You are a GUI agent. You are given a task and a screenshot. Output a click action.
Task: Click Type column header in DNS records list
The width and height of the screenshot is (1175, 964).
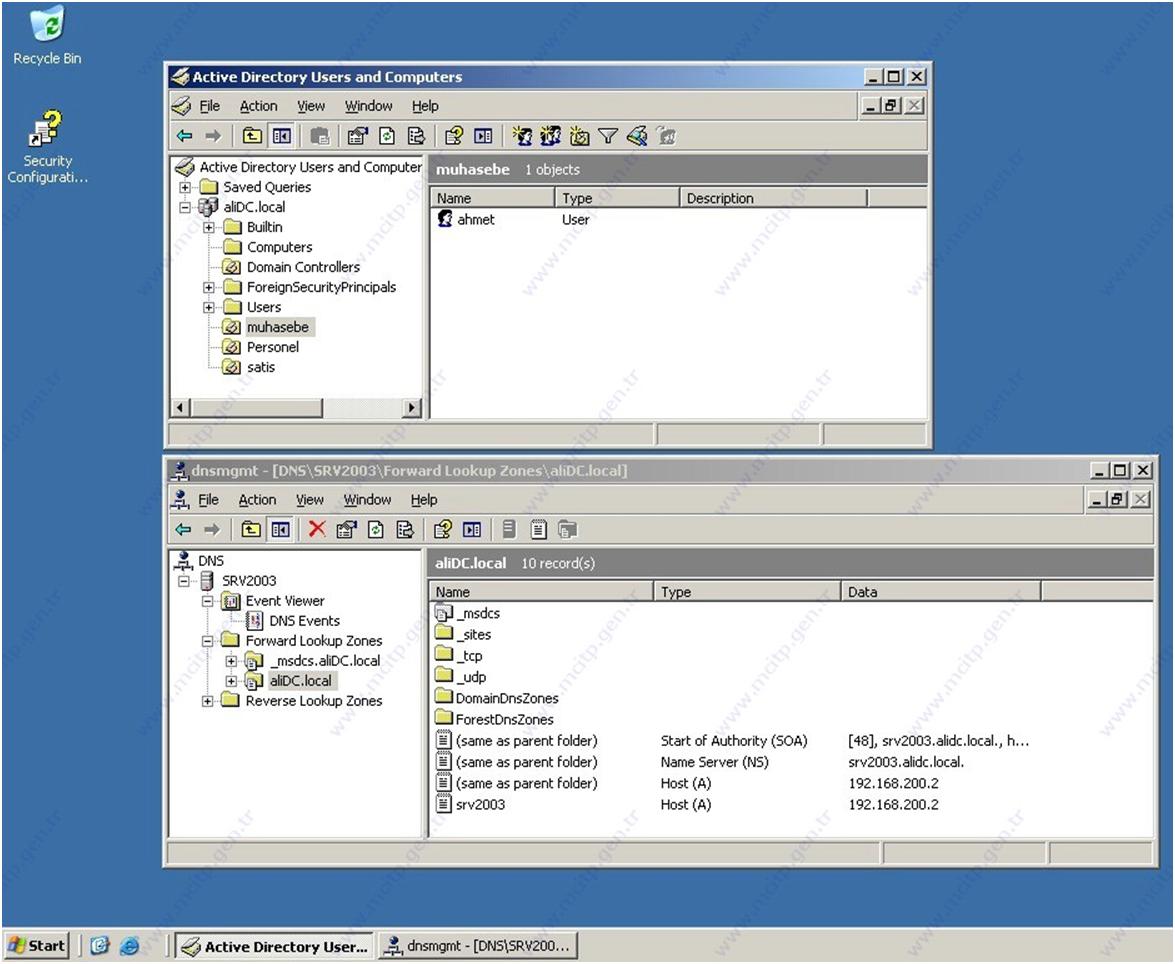(747, 591)
